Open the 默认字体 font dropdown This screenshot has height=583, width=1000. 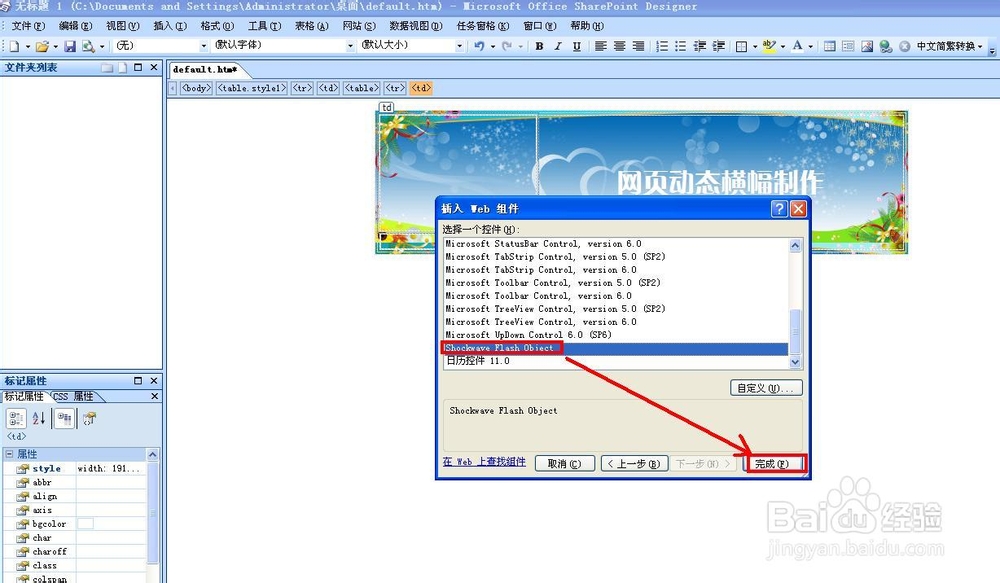[x=350, y=44]
